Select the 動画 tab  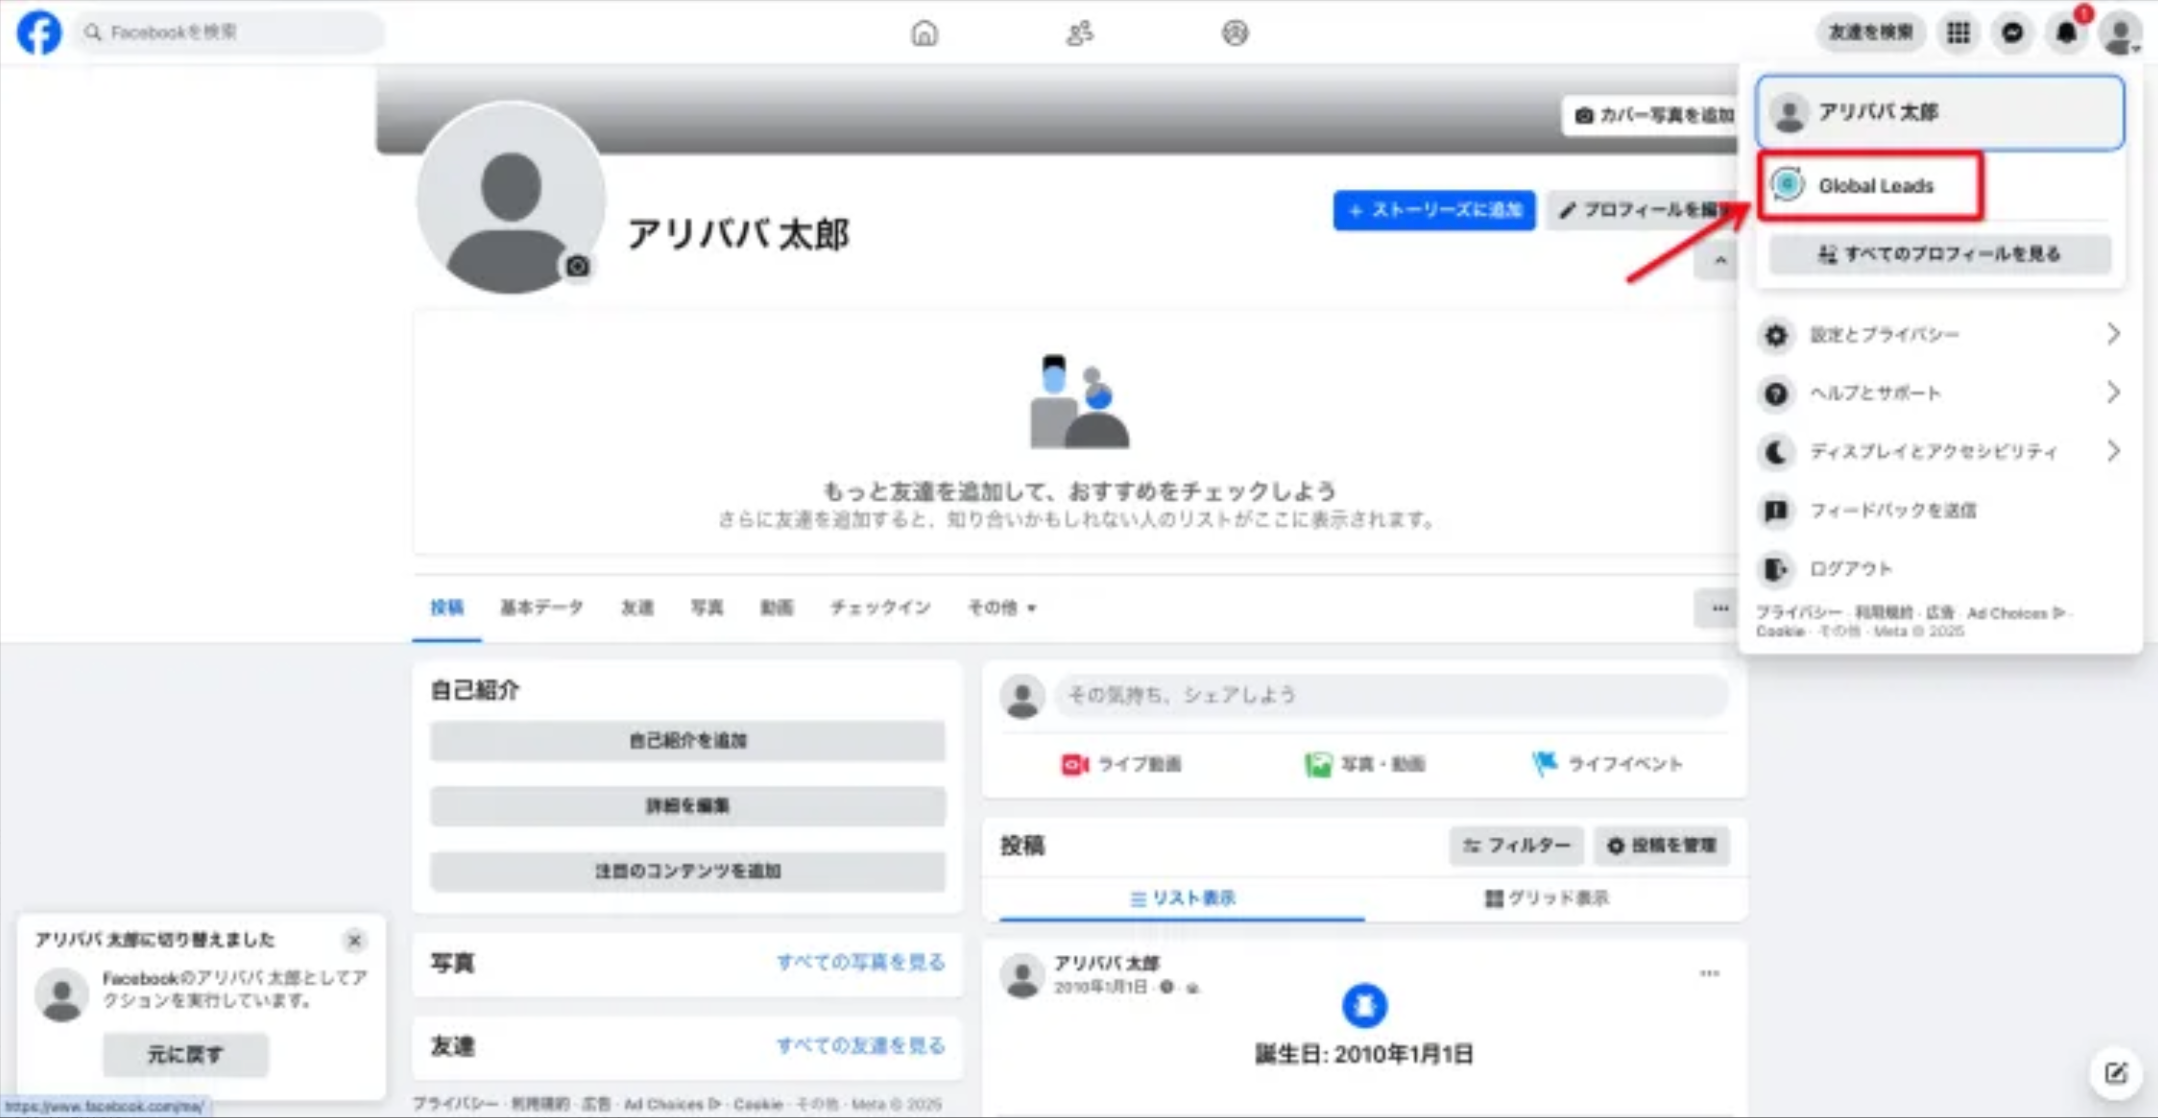776,607
